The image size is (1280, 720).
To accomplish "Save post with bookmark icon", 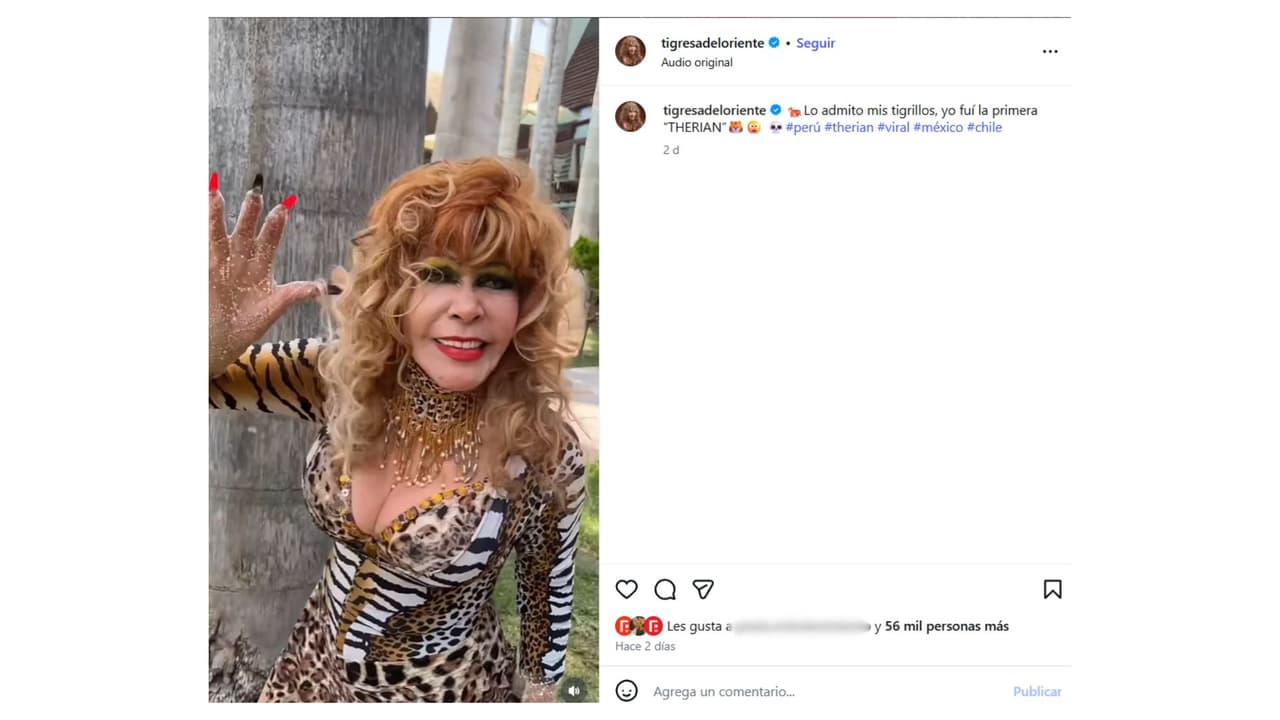I will click(x=1052, y=589).
